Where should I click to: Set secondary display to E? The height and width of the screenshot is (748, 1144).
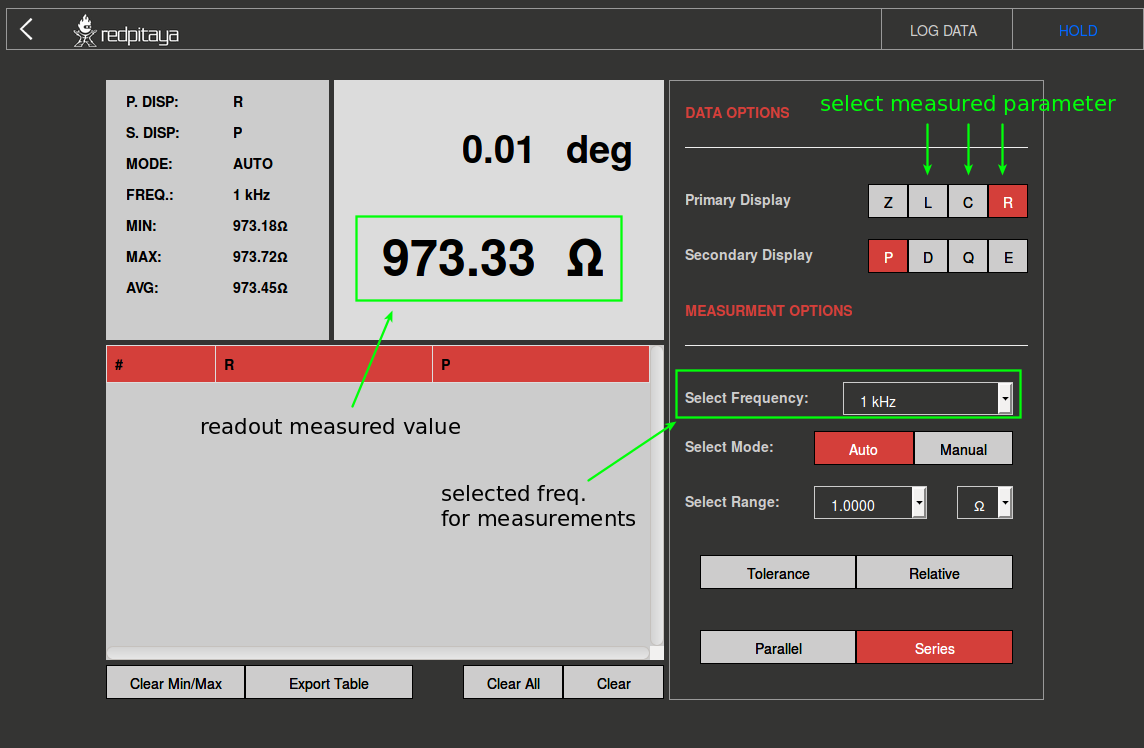point(1008,256)
